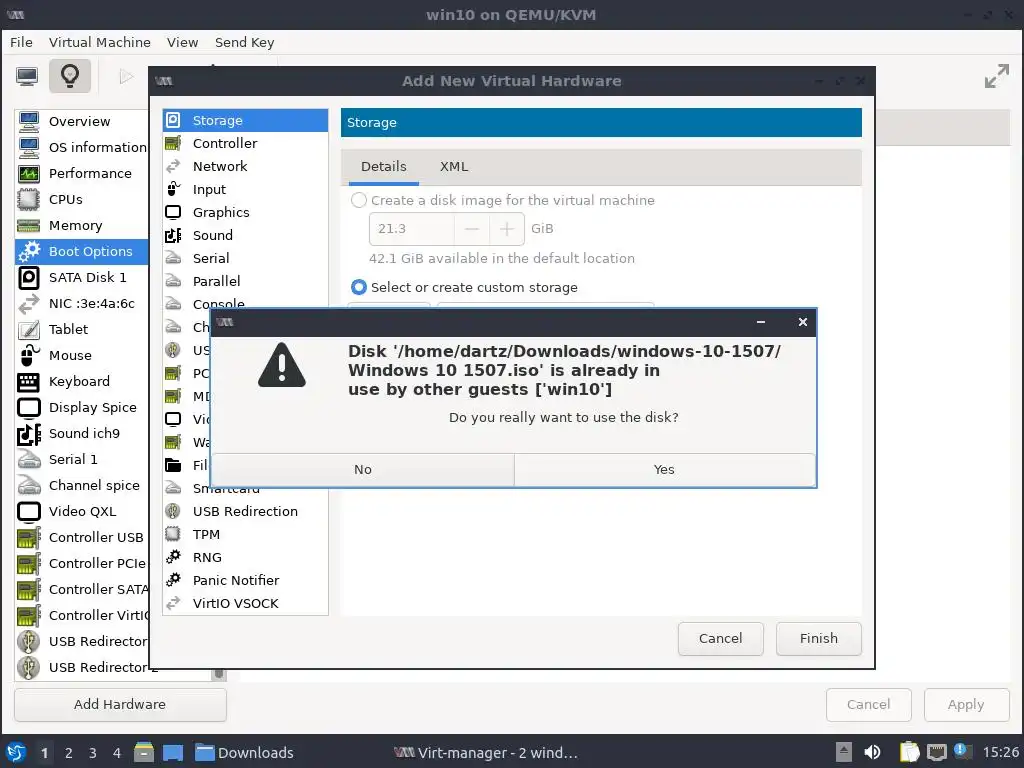Click the fullscreen arrows icon
Viewport: 1024px width, 768px height.
997,76
